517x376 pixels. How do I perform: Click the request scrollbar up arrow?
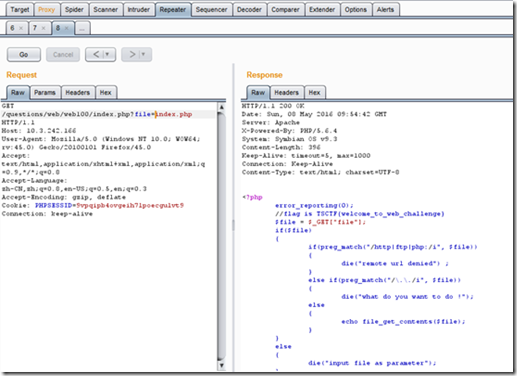point(221,107)
